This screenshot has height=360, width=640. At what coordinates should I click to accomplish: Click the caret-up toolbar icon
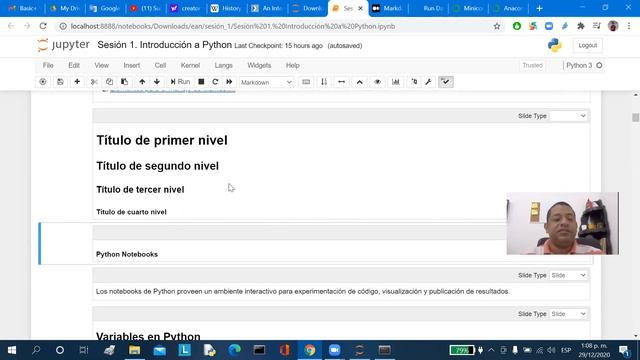click(359, 82)
